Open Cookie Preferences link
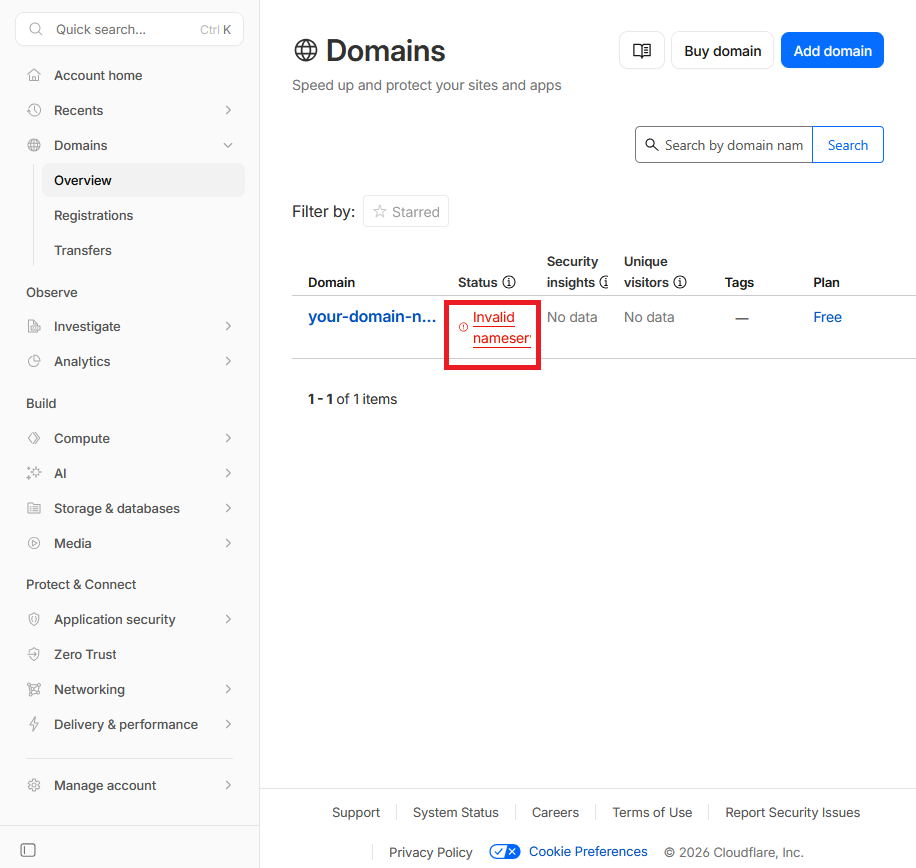 588,852
